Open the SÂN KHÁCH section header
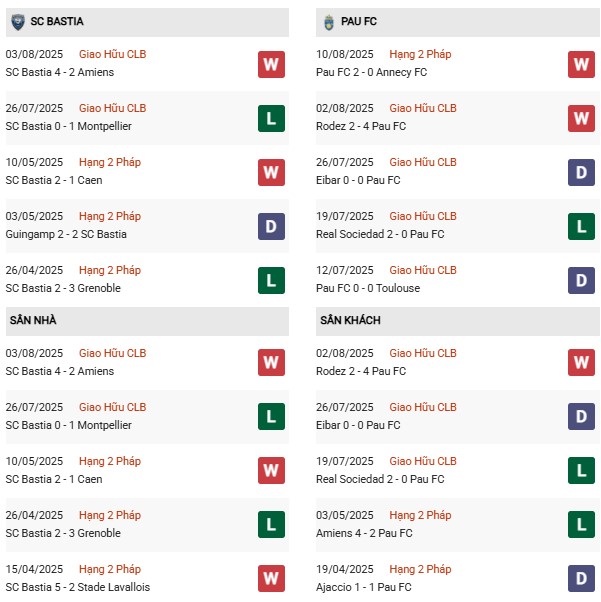The height and width of the screenshot is (602, 601). coord(351,320)
